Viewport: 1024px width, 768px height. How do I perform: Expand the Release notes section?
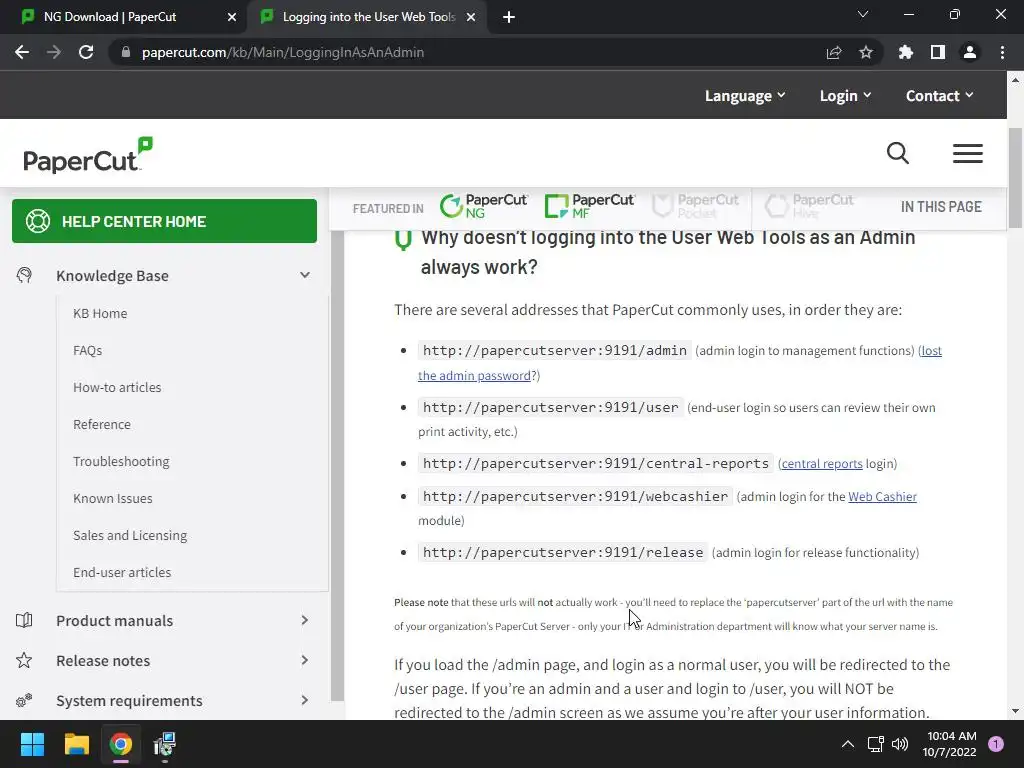pyautogui.click(x=305, y=660)
